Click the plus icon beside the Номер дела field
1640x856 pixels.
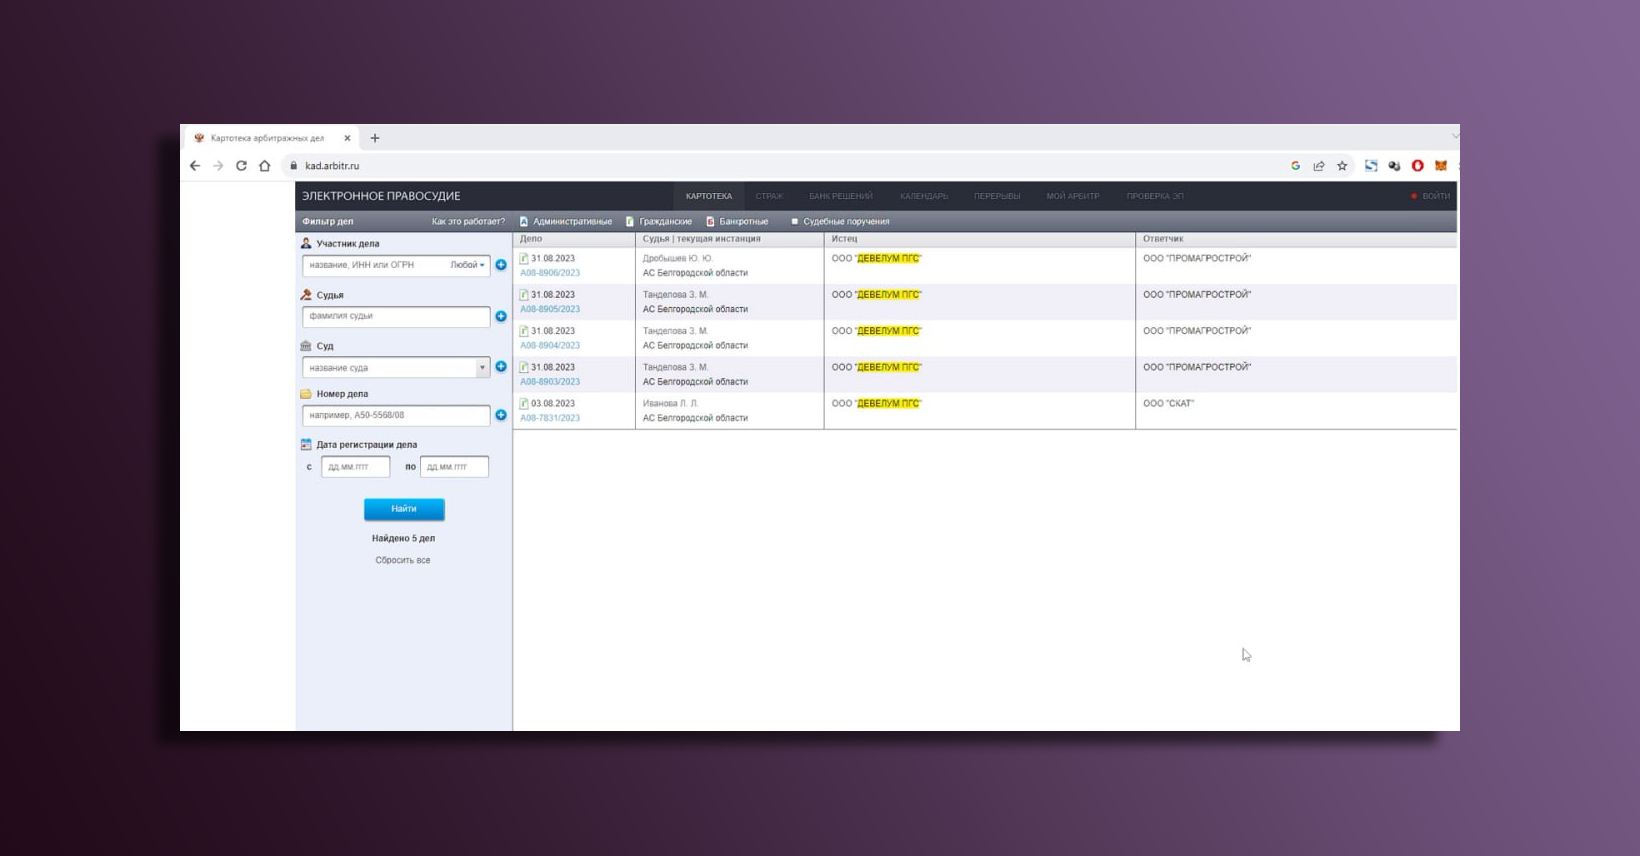point(501,415)
